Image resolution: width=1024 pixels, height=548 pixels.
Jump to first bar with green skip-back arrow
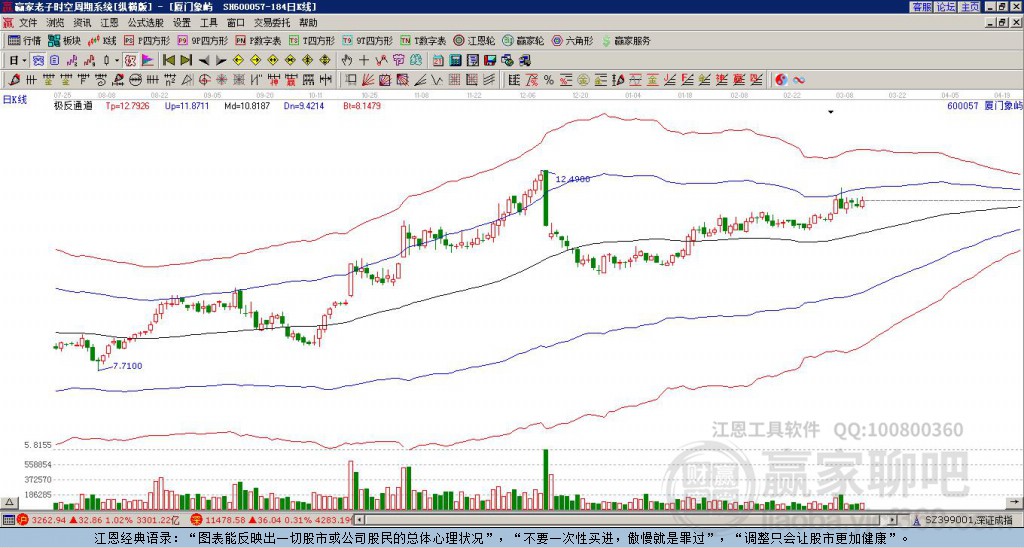pyautogui.click(x=169, y=61)
